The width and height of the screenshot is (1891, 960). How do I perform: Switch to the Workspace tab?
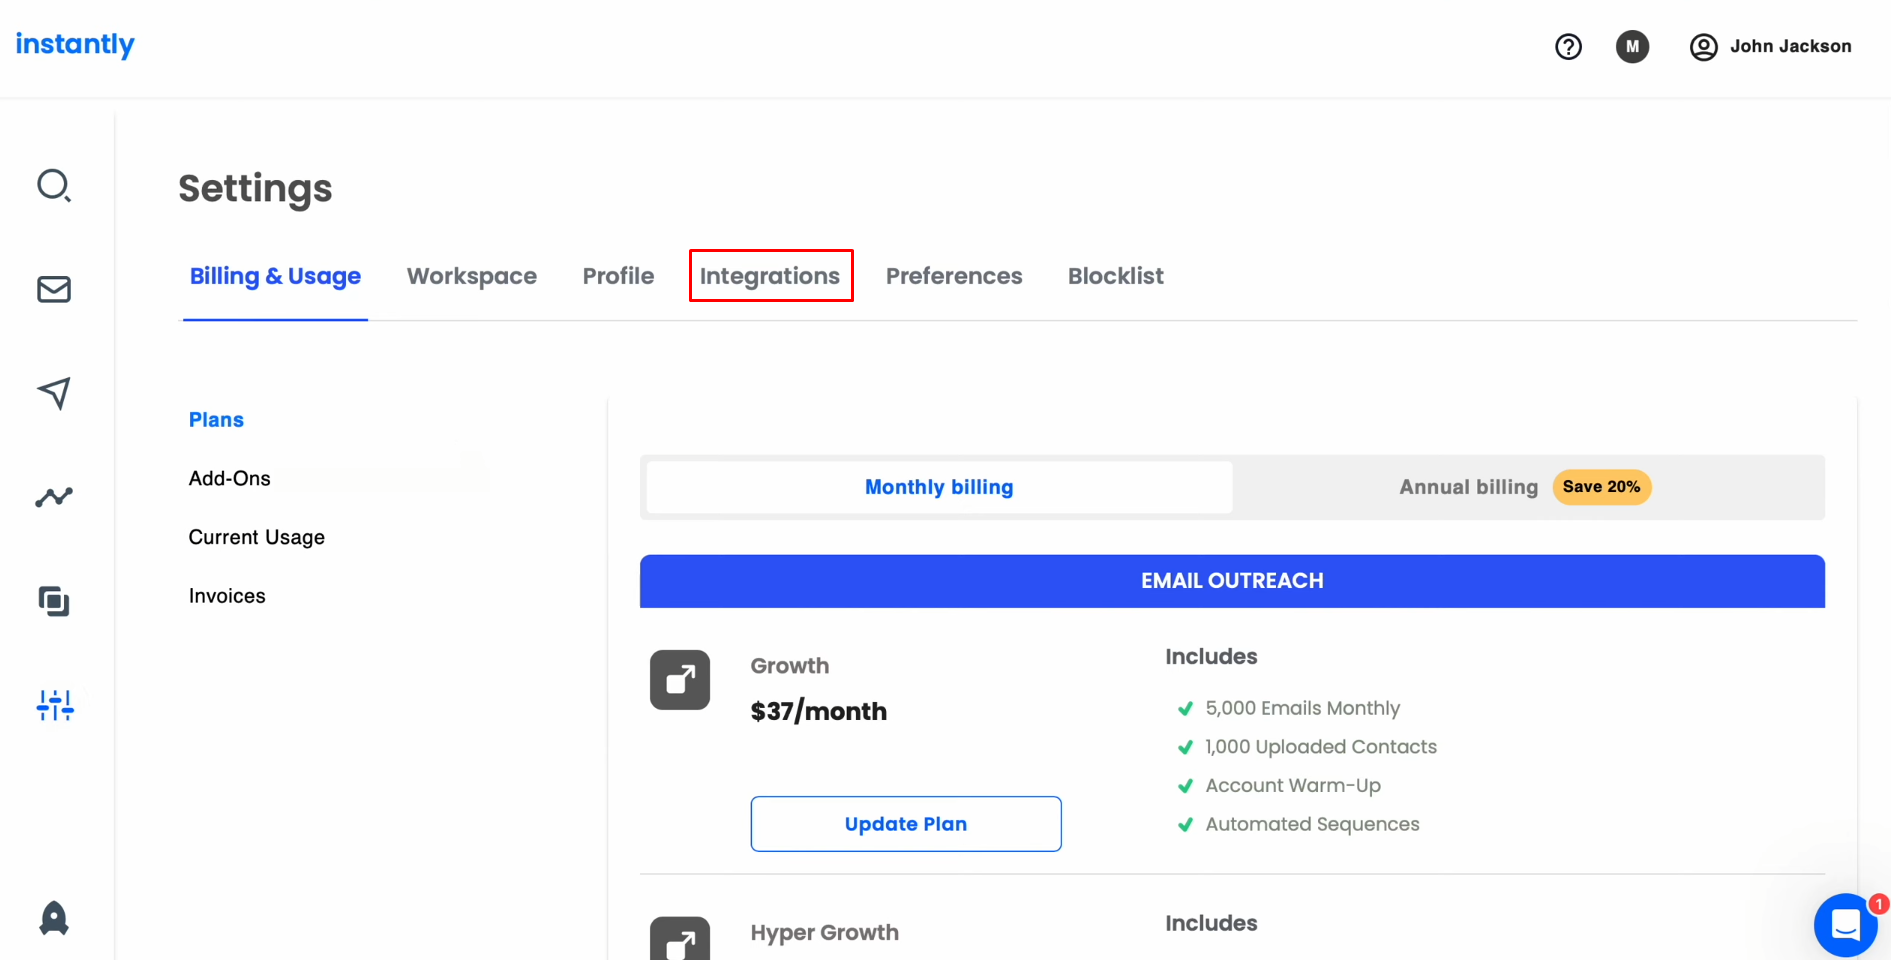coord(472,276)
